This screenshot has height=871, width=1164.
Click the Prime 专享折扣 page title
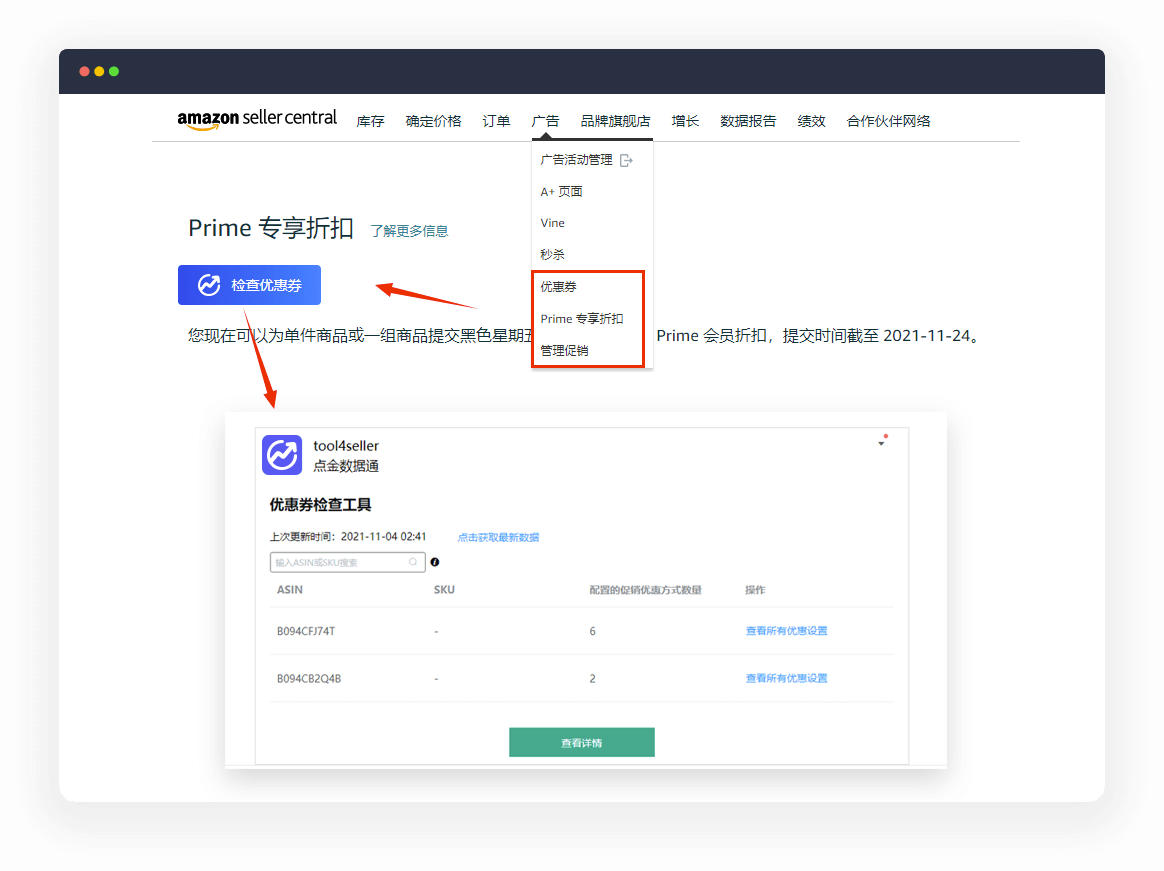(271, 228)
